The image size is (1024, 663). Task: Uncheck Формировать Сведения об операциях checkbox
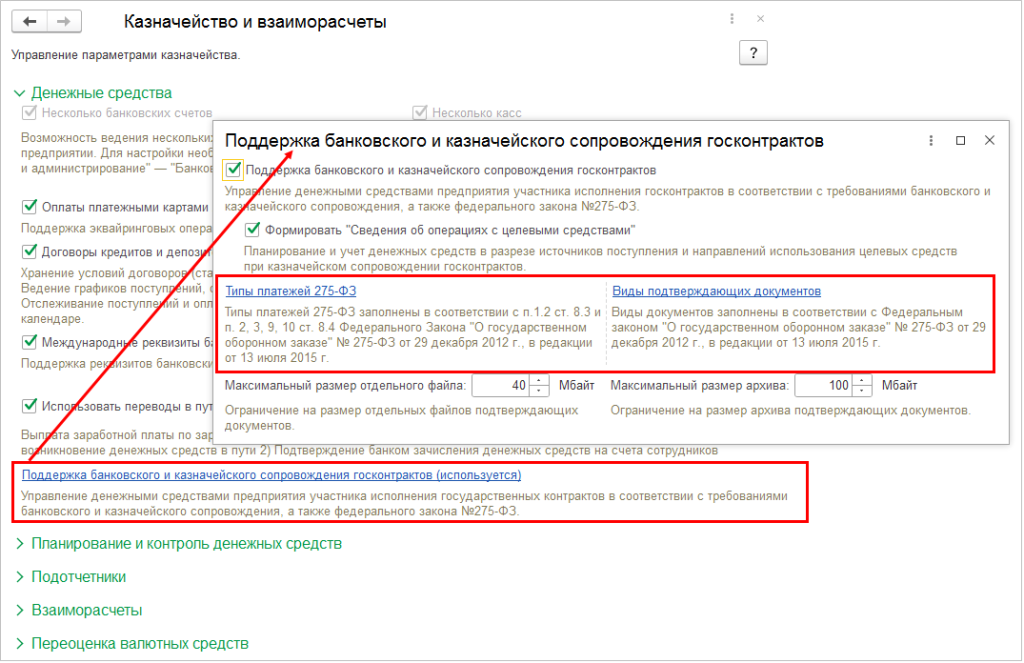pos(253,229)
